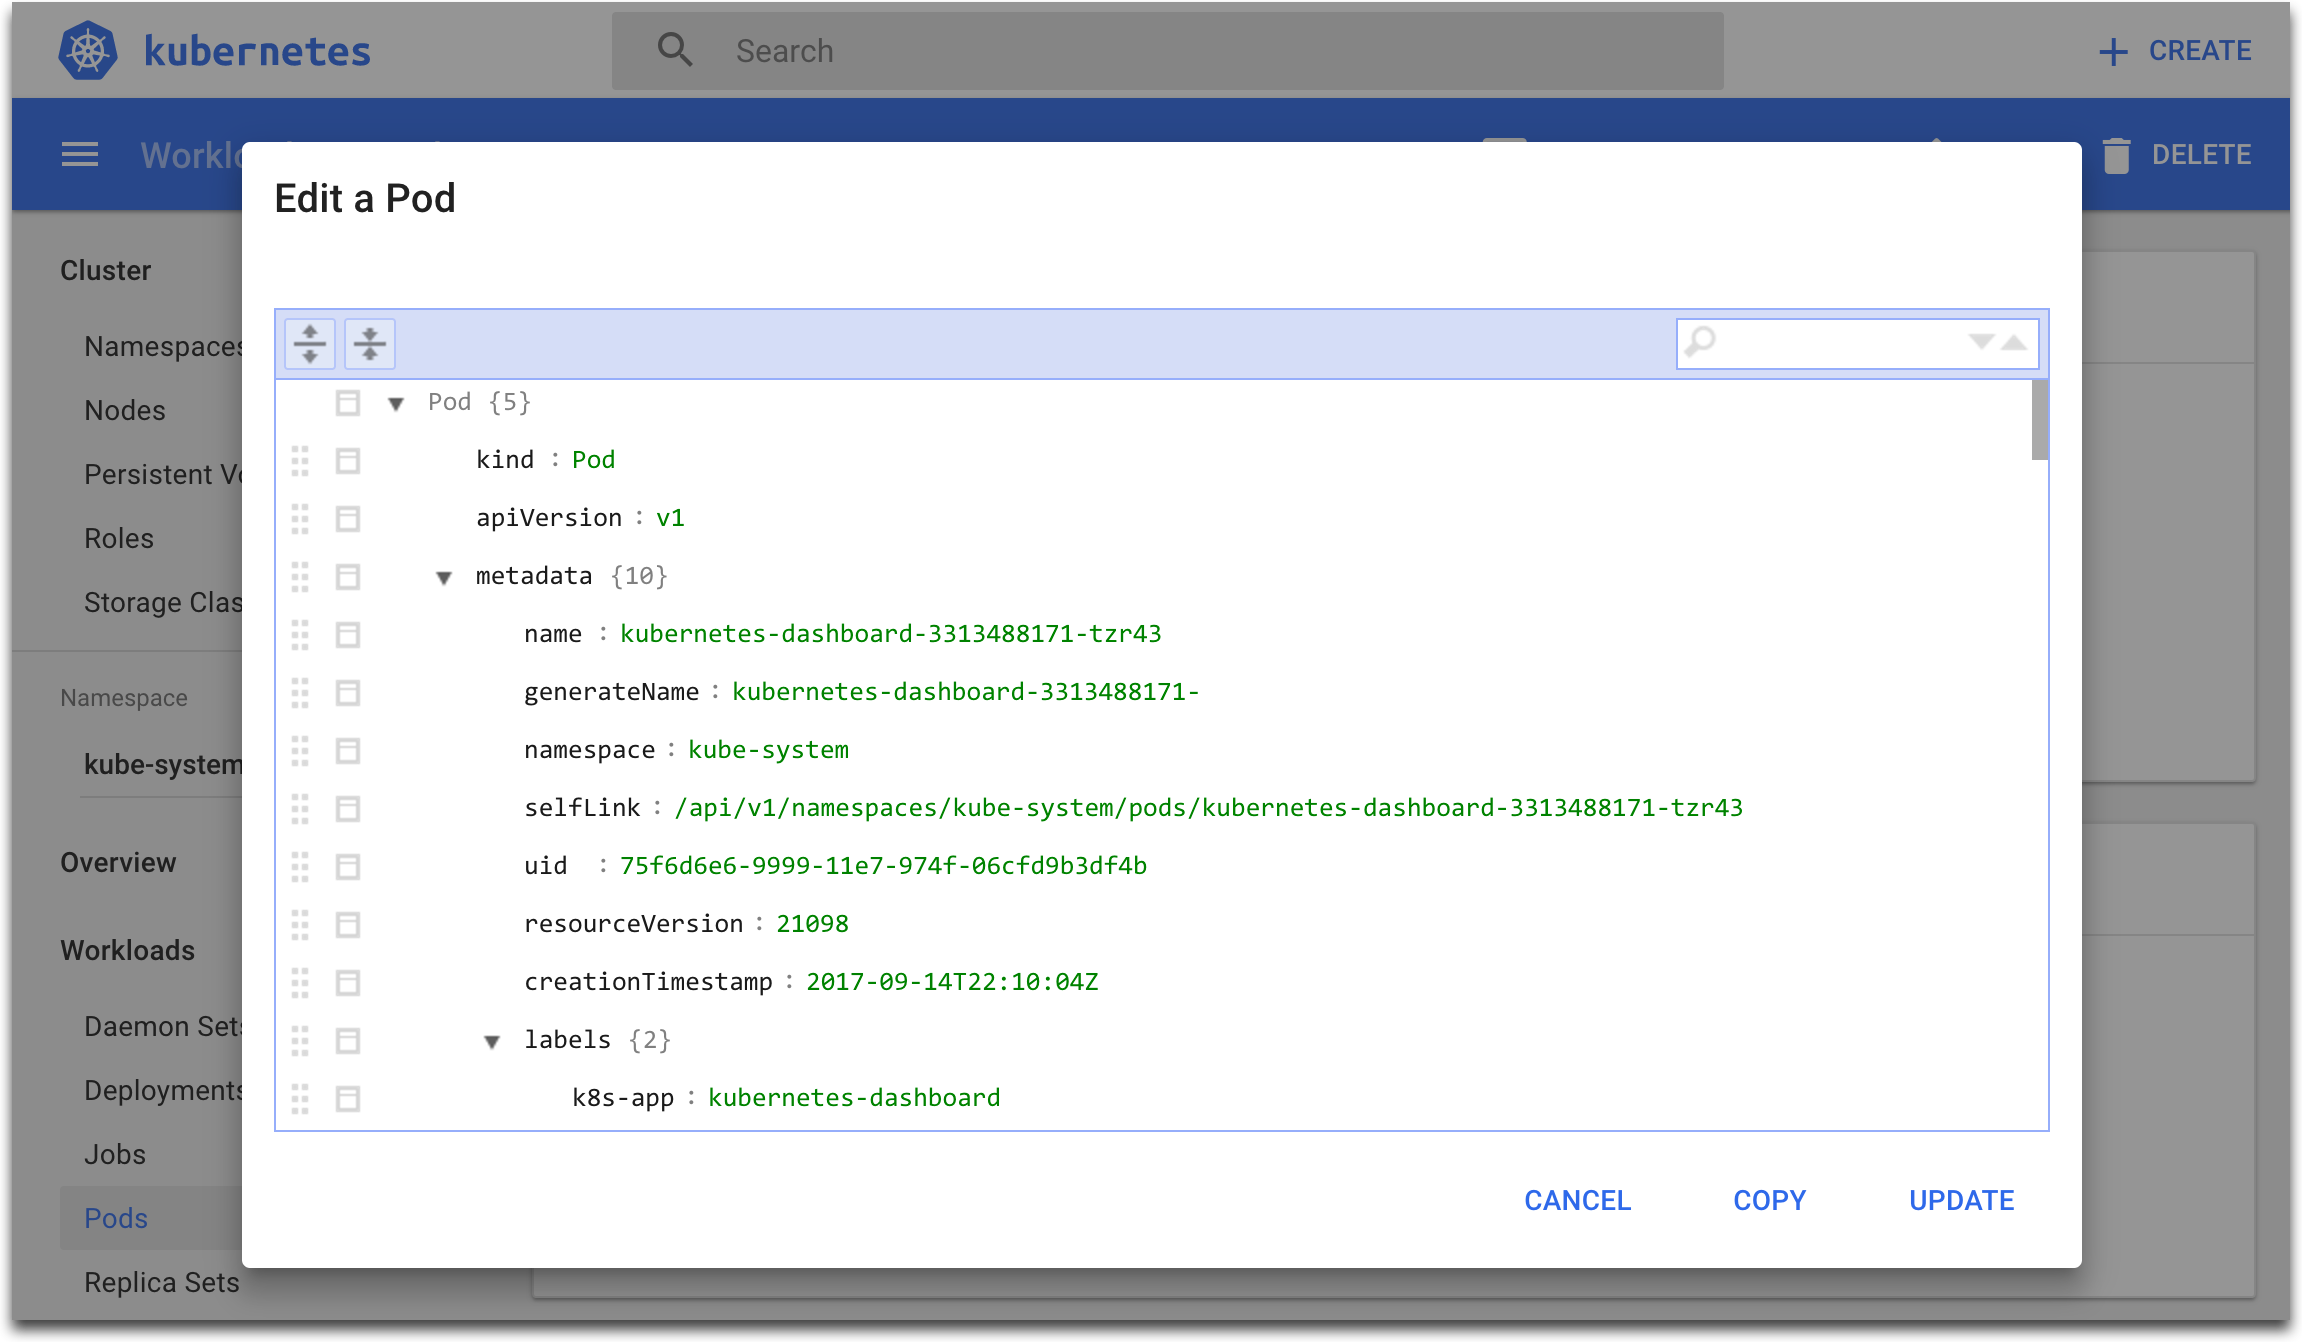Open Nodes in Cluster sidebar
This screenshot has width=2302, height=1342.
click(125, 411)
